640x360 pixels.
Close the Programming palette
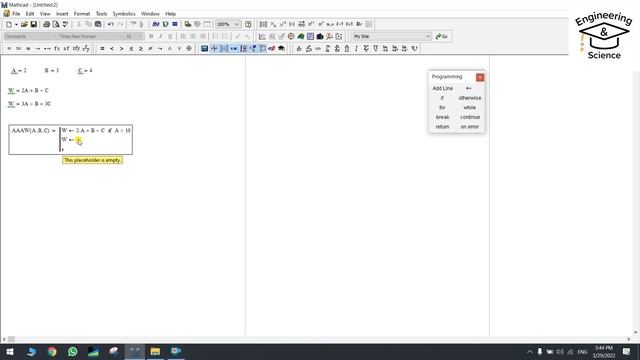pos(480,77)
